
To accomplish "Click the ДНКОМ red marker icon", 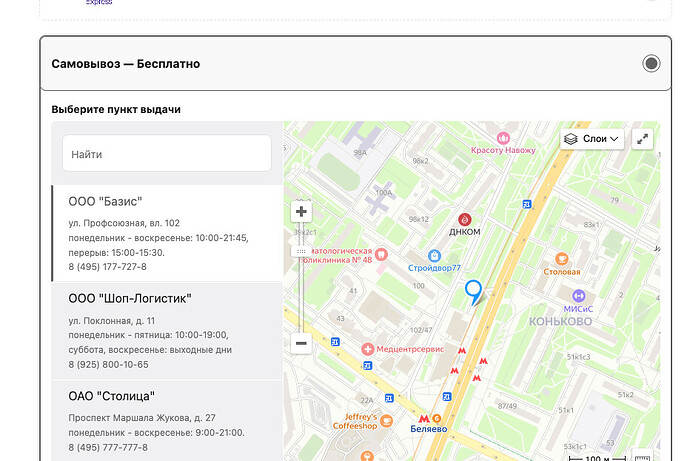I will 465,219.
